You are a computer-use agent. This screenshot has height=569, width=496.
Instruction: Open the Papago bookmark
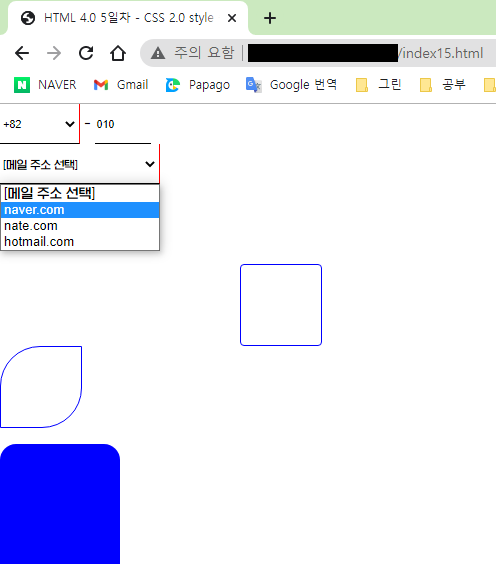tap(198, 85)
